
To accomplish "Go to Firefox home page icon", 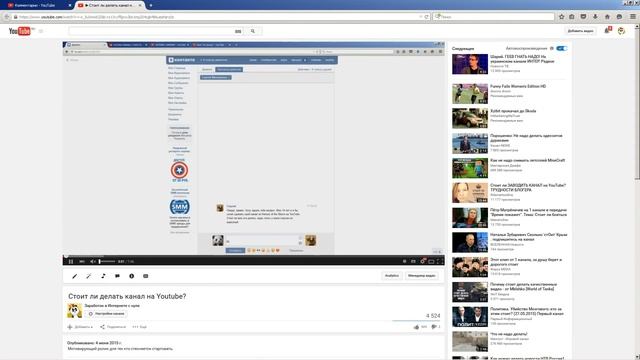I will (607, 17).
